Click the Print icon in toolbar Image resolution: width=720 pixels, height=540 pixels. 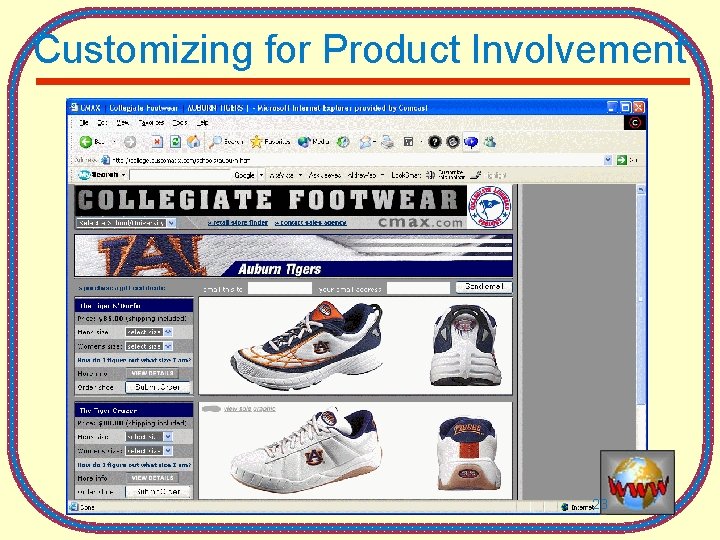(388, 142)
